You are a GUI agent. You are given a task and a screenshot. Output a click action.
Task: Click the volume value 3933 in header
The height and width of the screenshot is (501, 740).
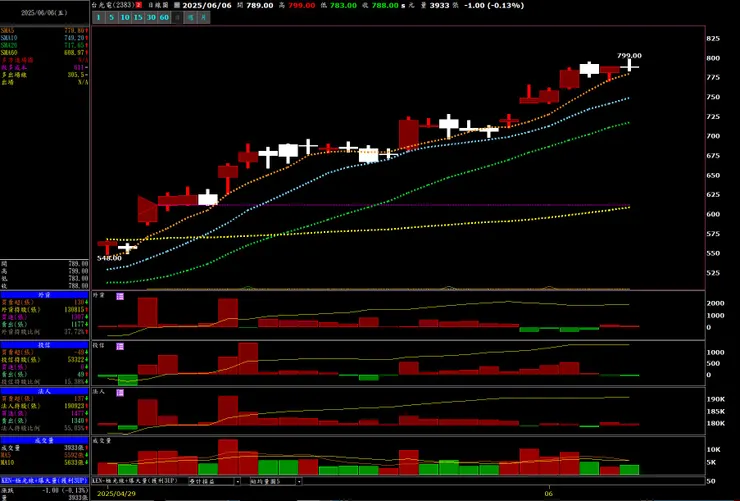click(440, 5)
